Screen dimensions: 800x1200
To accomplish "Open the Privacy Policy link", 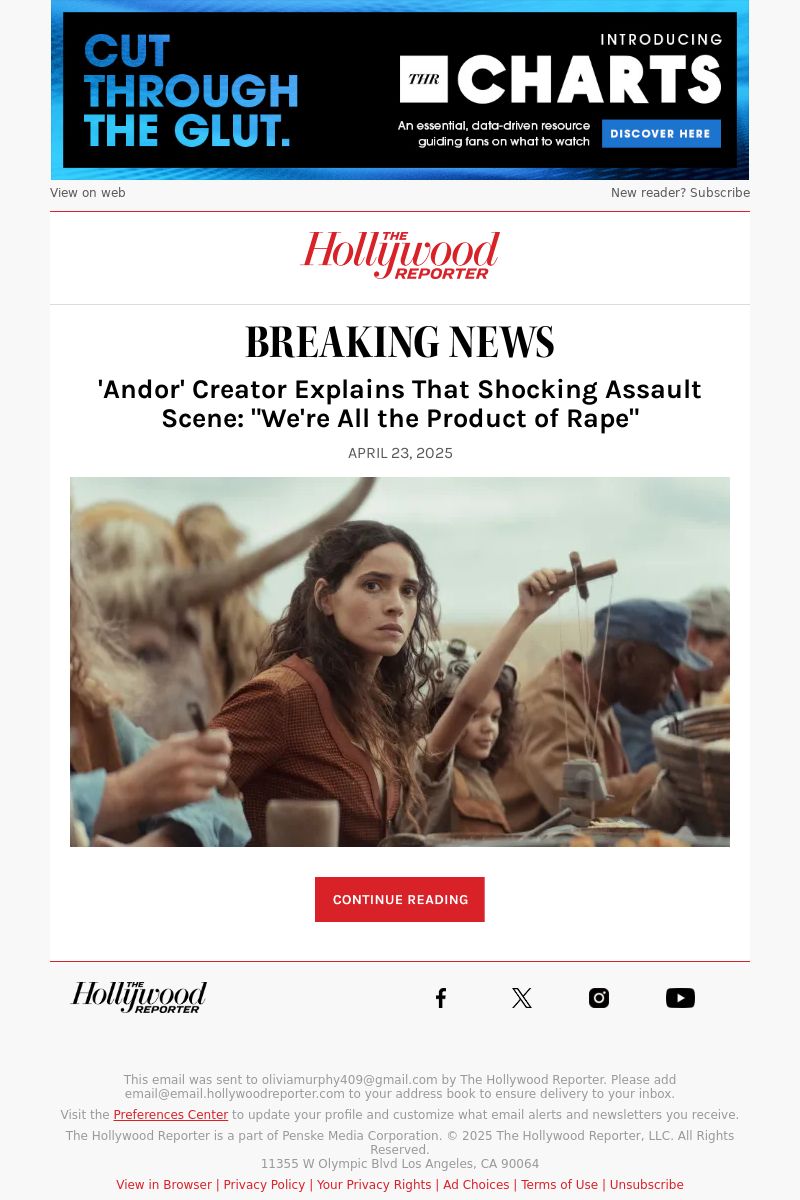I will (x=264, y=1185).
